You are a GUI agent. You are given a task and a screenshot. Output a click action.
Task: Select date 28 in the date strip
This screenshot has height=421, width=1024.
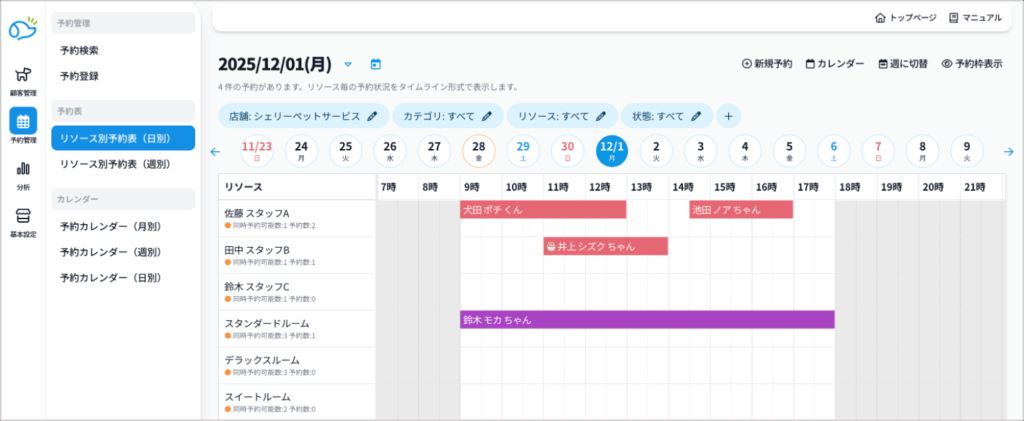(478, 151)
